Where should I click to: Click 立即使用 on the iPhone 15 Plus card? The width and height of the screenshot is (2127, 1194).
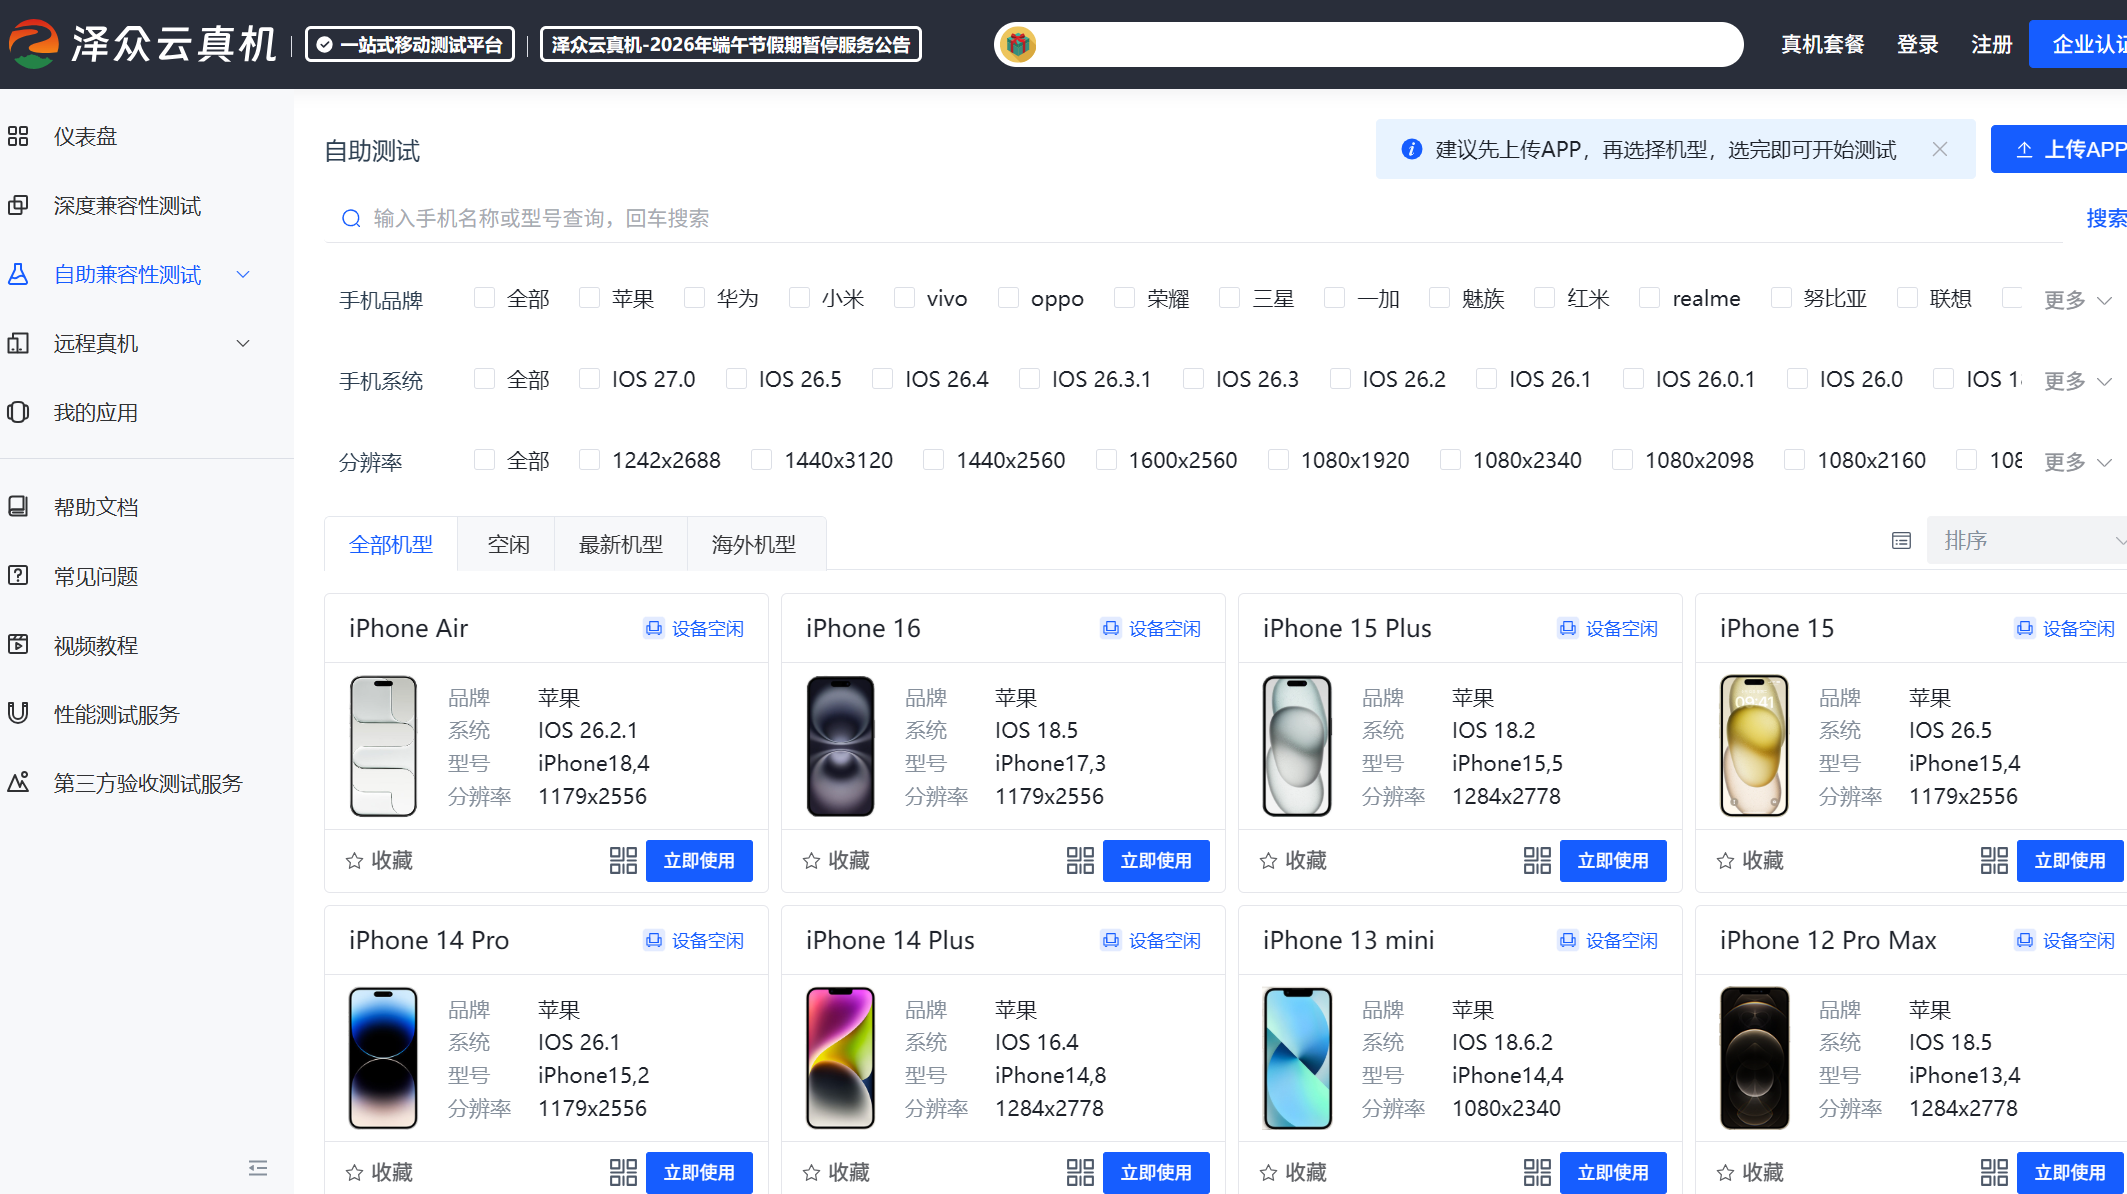pyautogui.click(x=1613, y=861)
